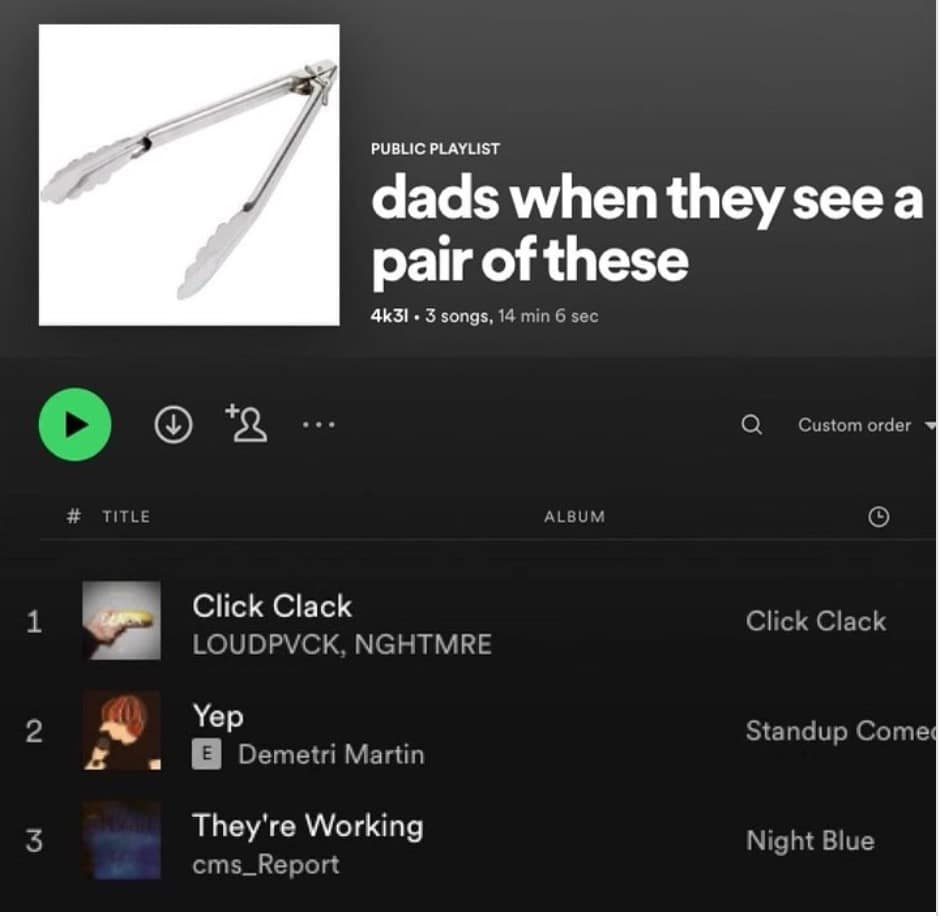Sort by duration clock icon

878,517
